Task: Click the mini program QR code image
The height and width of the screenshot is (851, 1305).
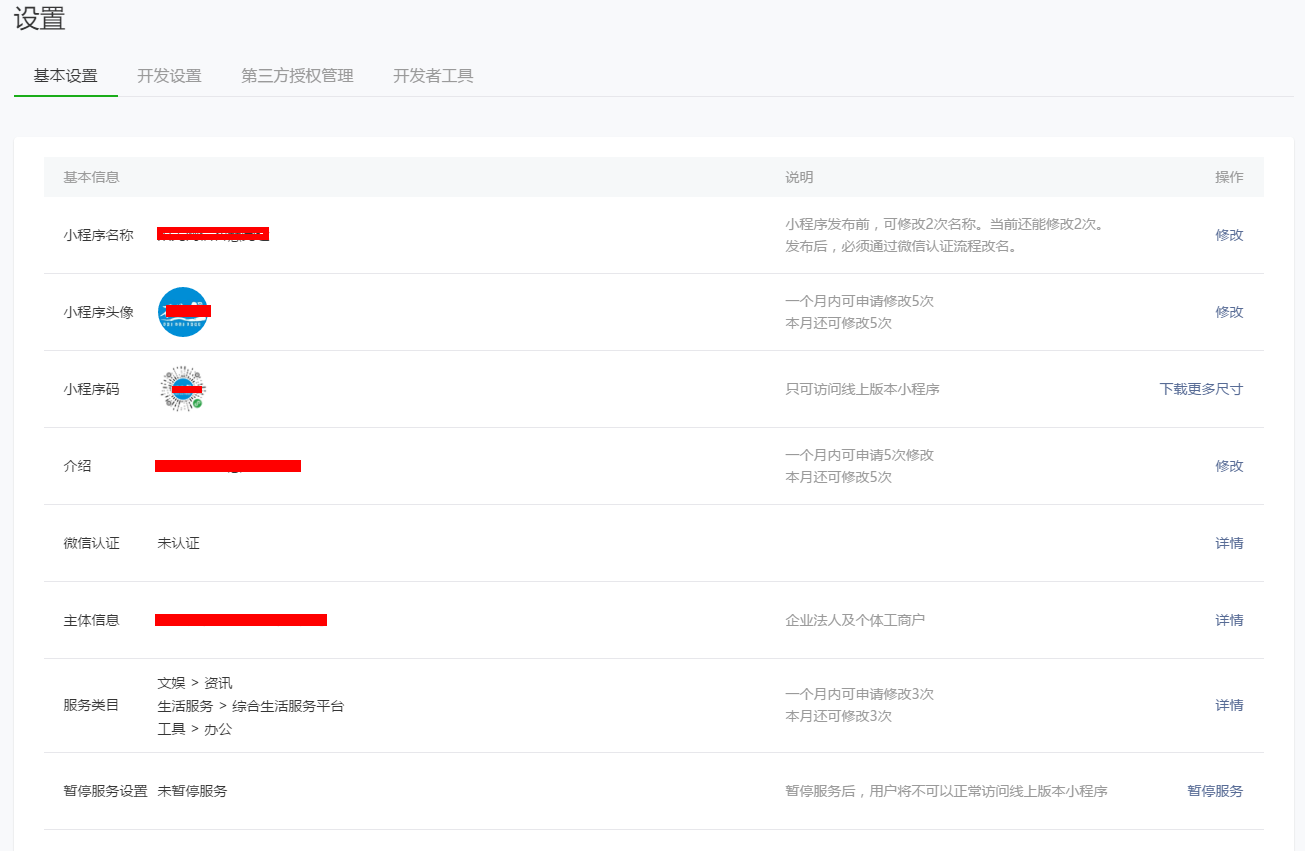Action: pyautogui.click(x=183, y=389)
